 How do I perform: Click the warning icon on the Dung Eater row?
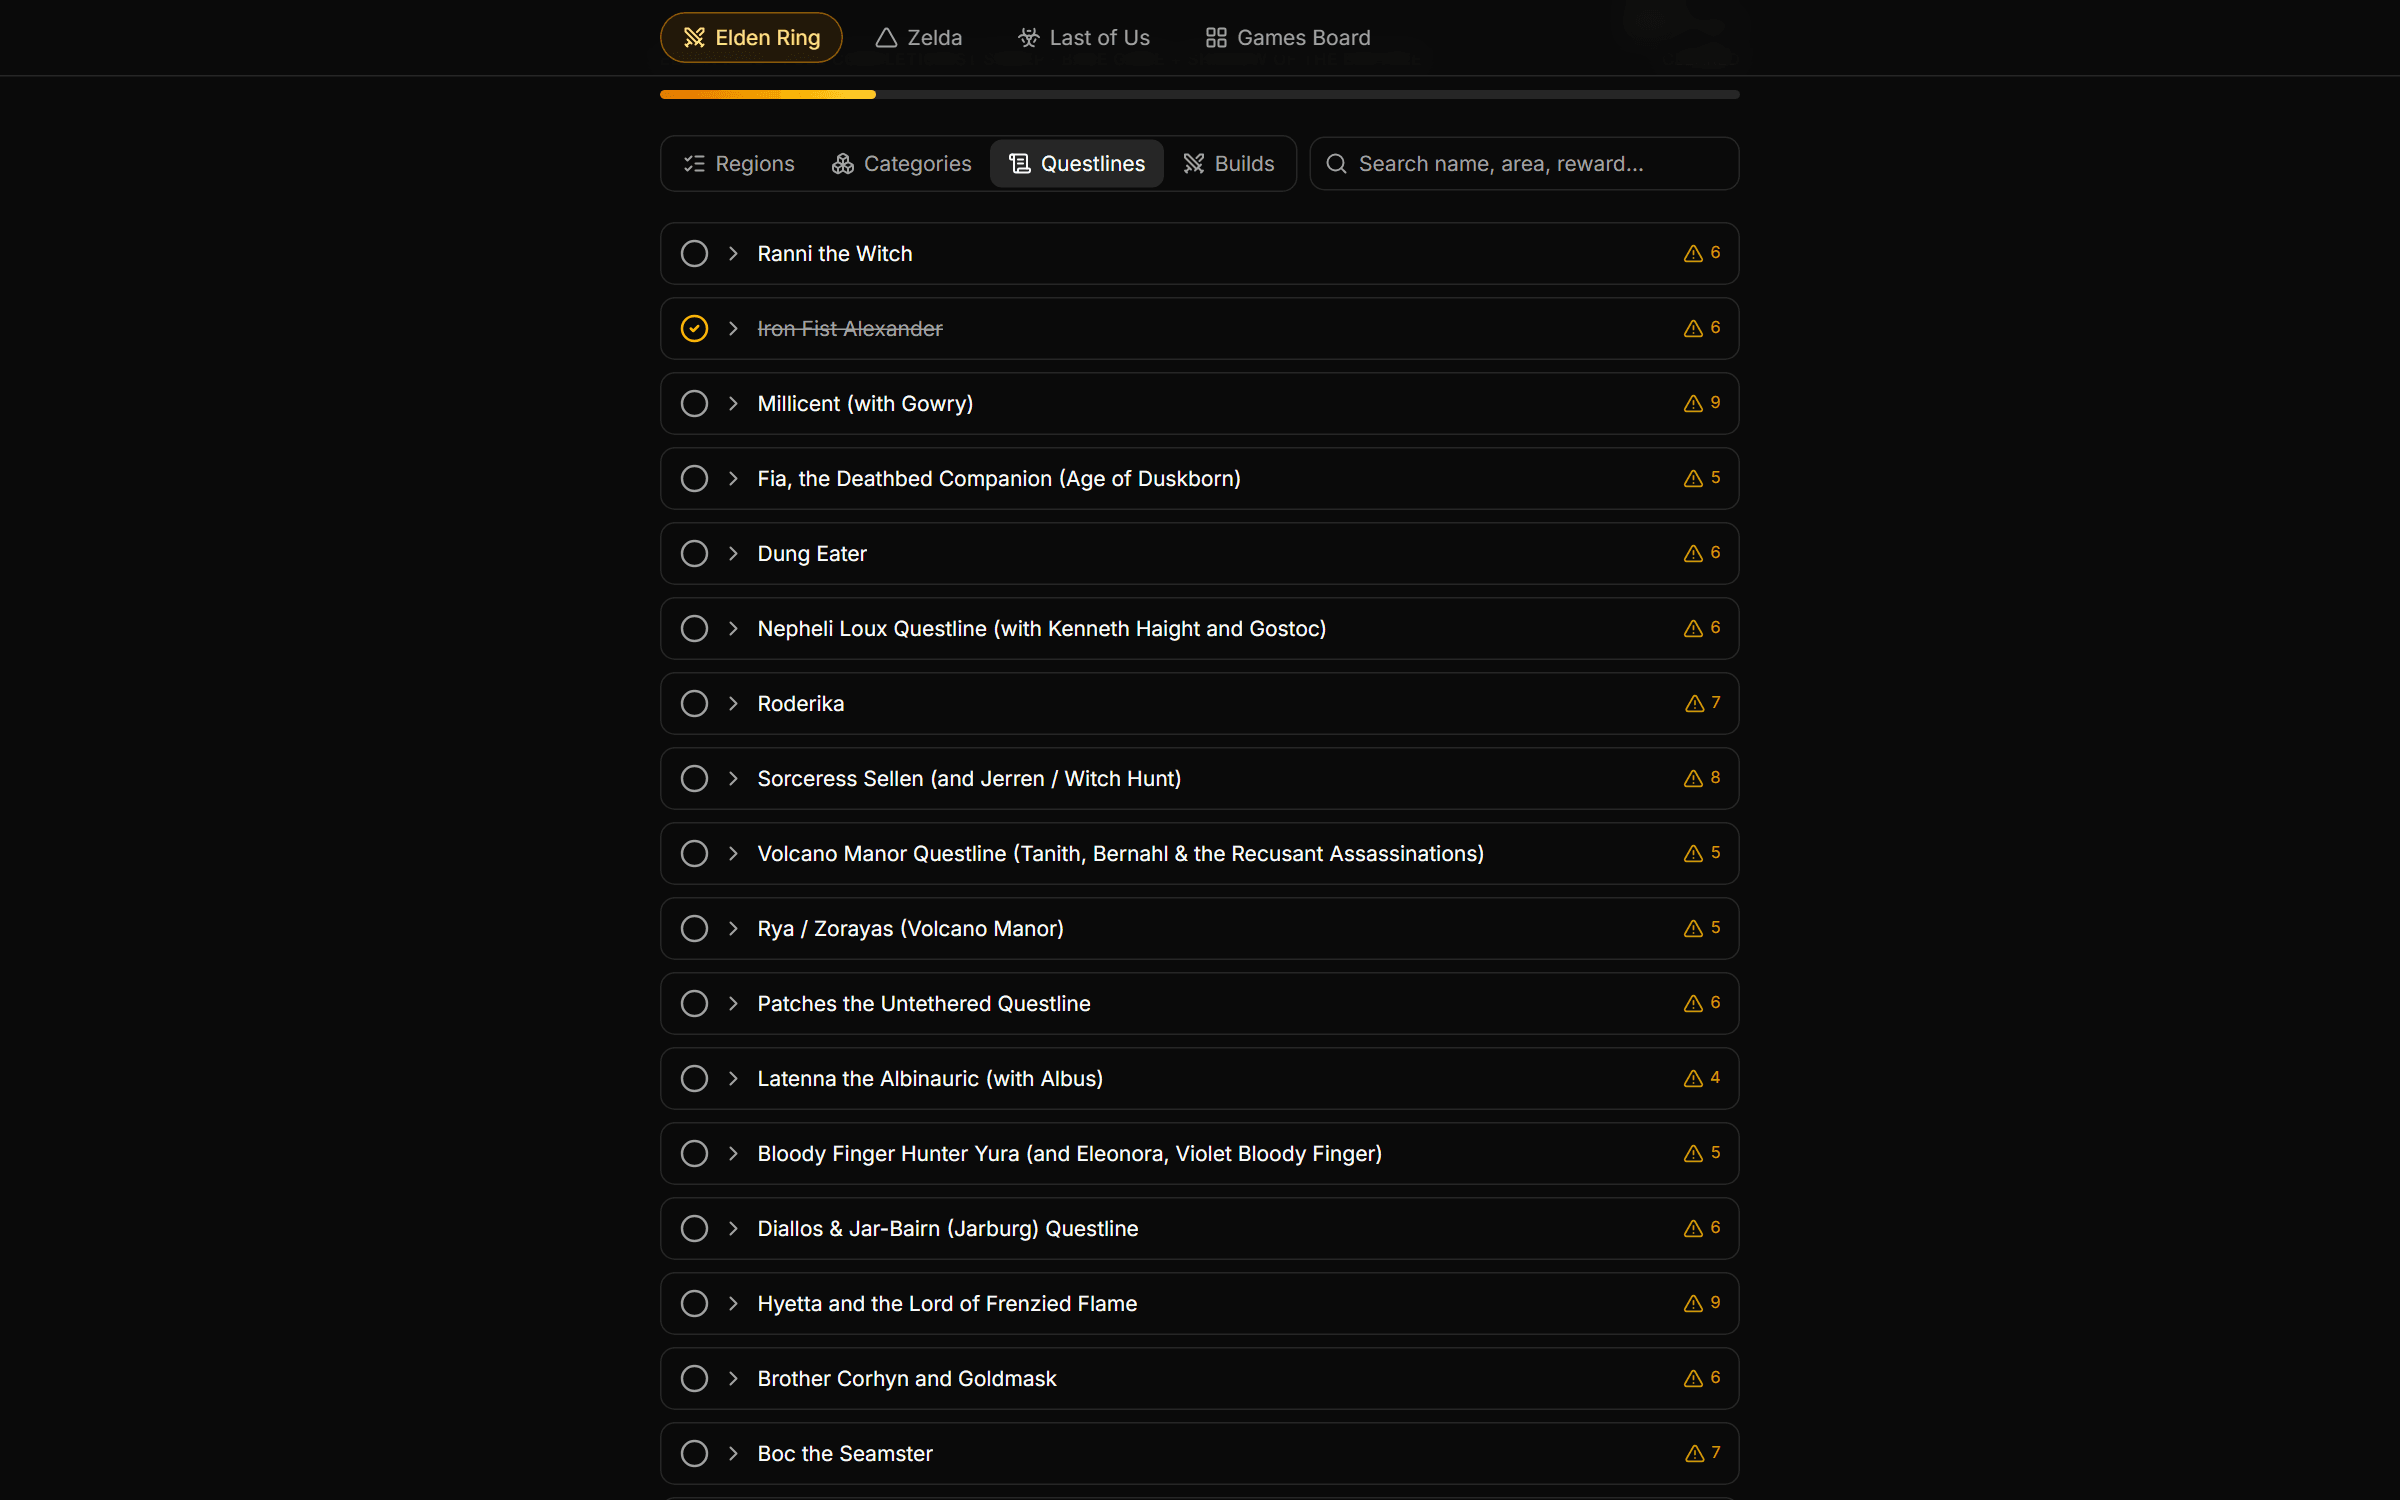point(1693,554)
